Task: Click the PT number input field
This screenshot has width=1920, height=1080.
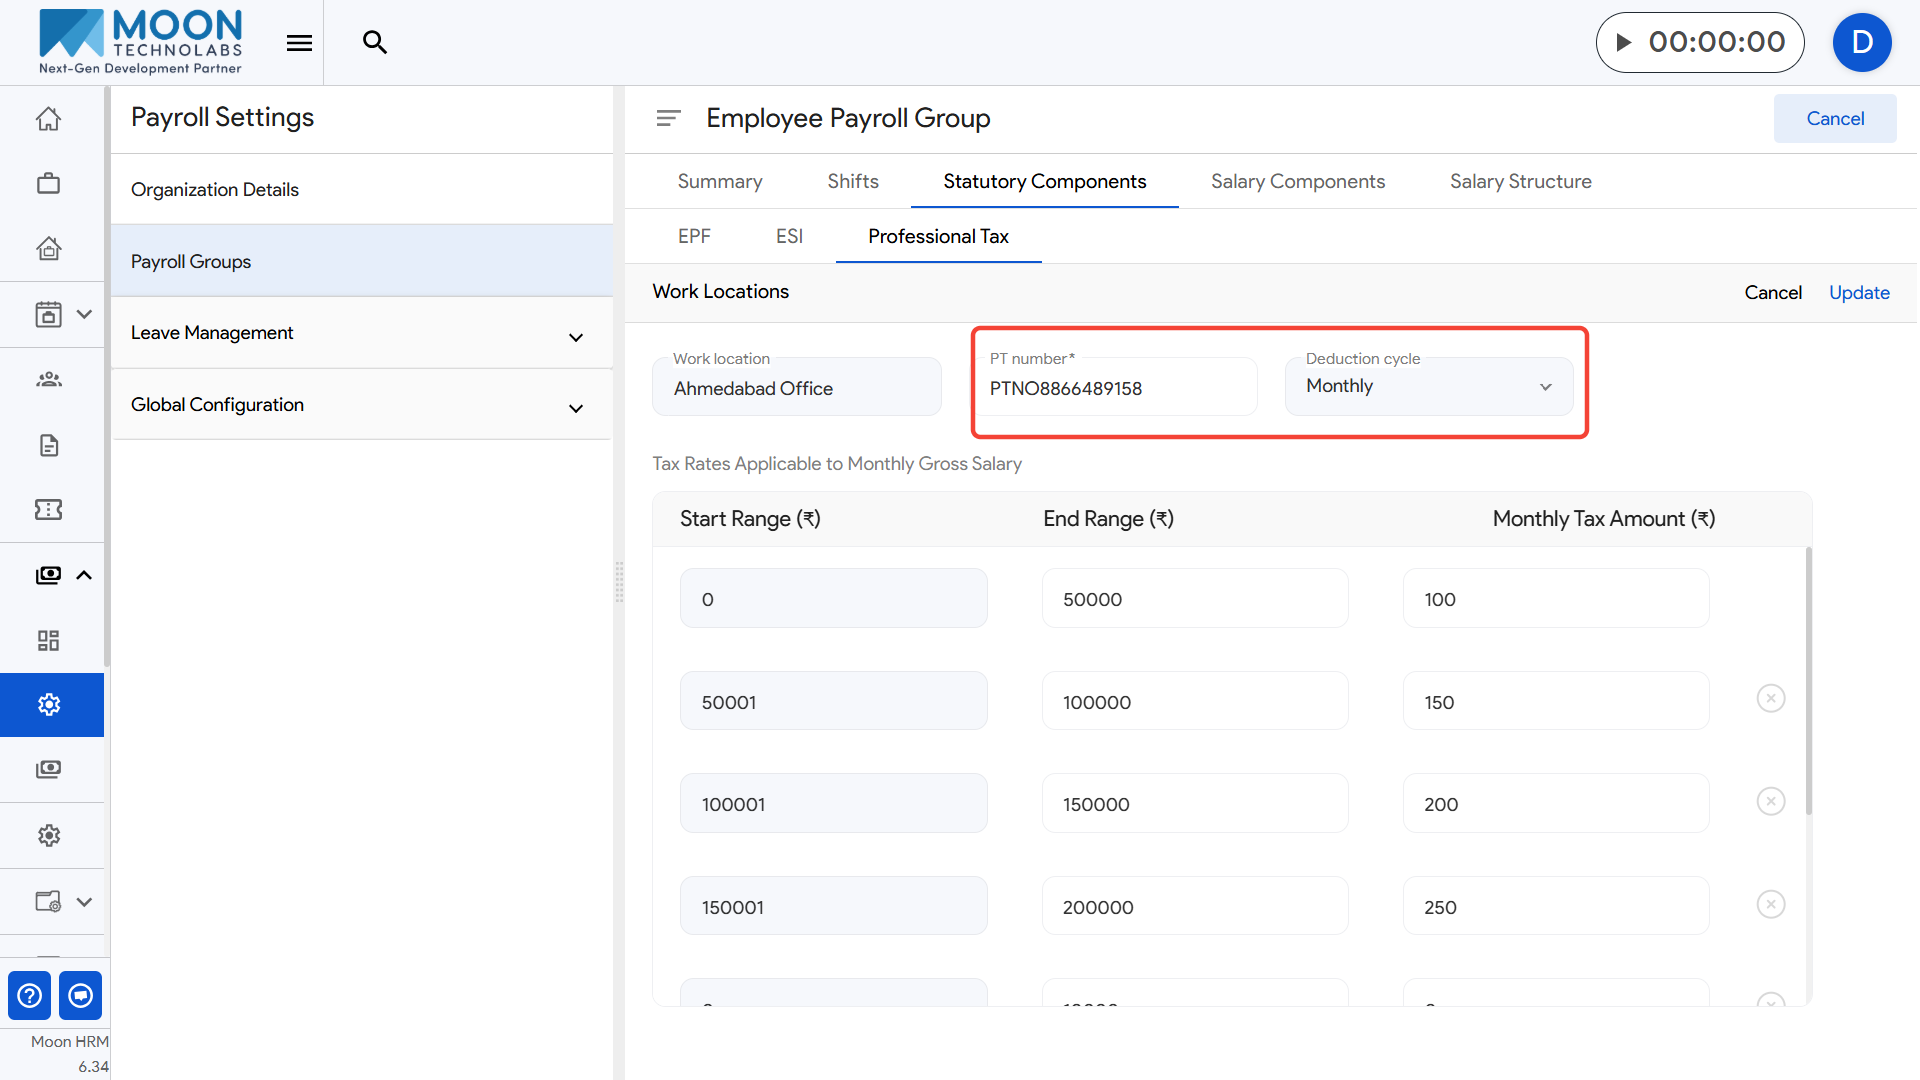Action: click(1114, 388)
